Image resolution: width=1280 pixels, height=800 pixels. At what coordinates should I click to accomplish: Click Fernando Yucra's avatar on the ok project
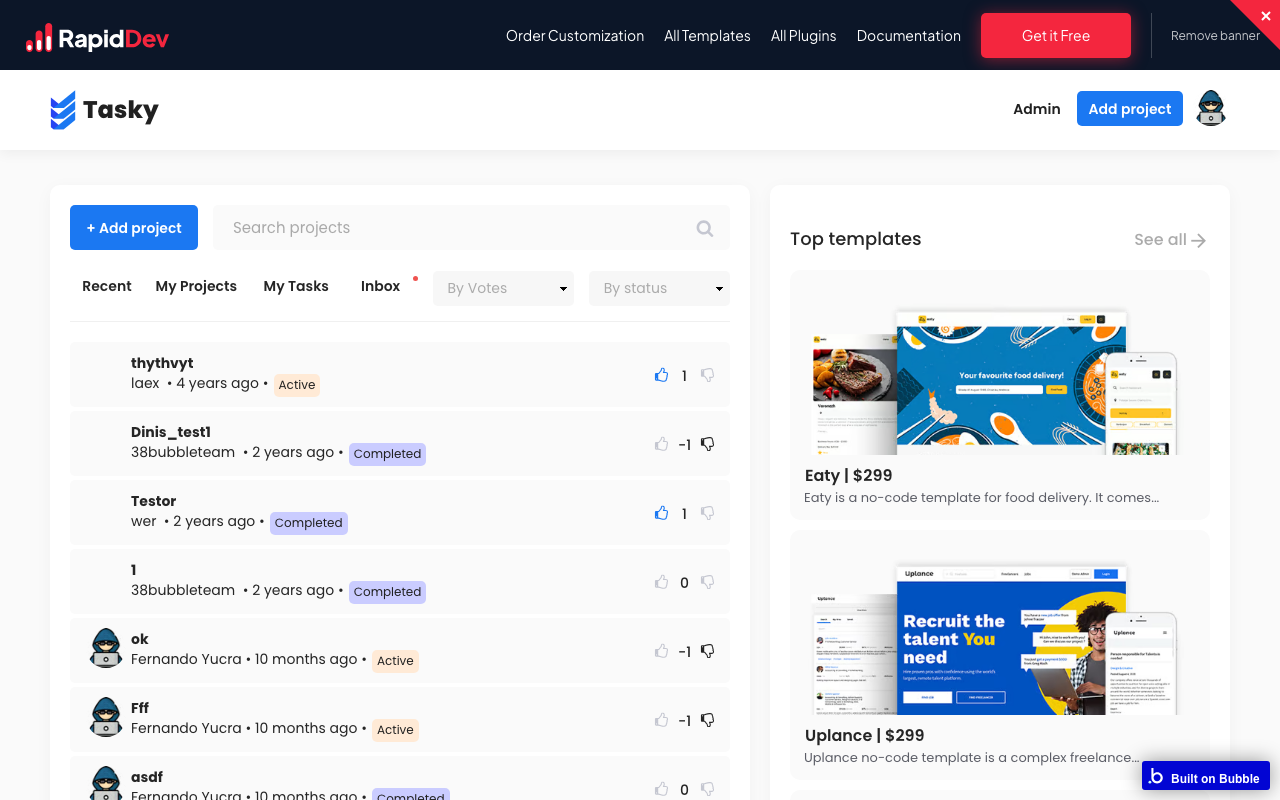(105, 648)
